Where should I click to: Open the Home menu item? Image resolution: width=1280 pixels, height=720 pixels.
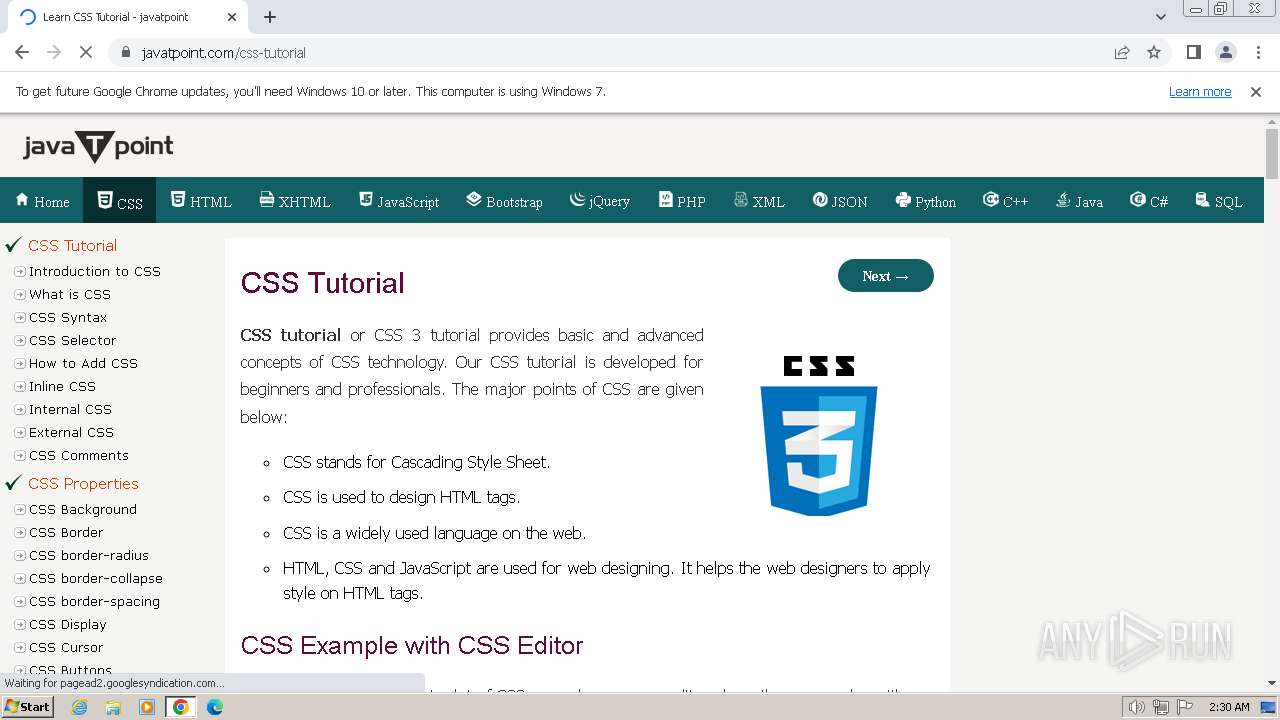click(x=42, y=201)
